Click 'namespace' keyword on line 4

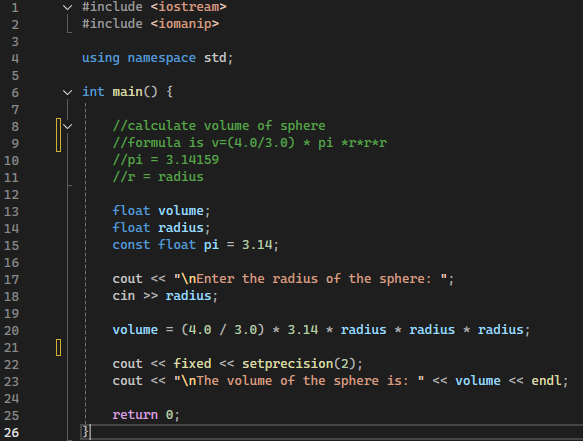coord(161,58)
